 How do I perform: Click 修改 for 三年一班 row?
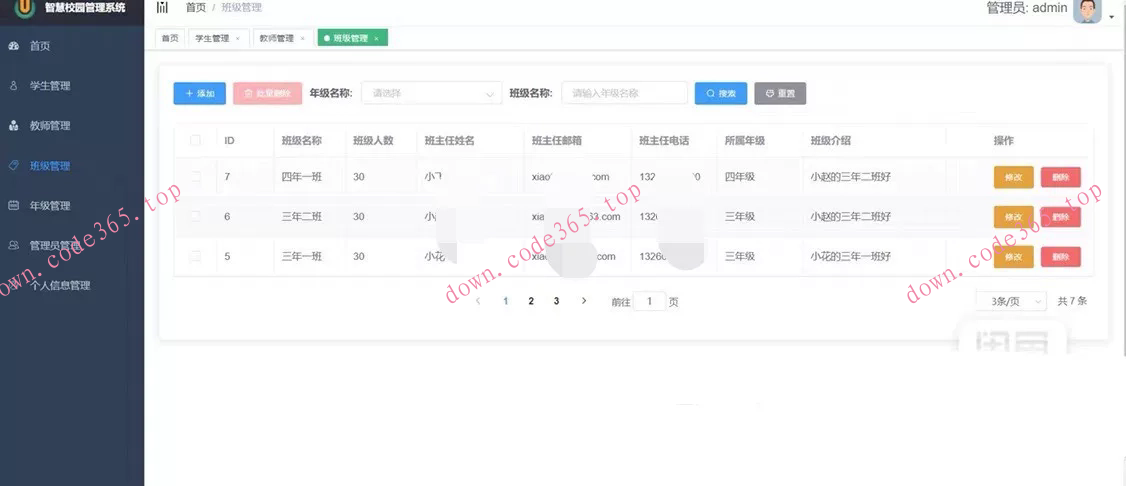click(x=1013, y=256)
